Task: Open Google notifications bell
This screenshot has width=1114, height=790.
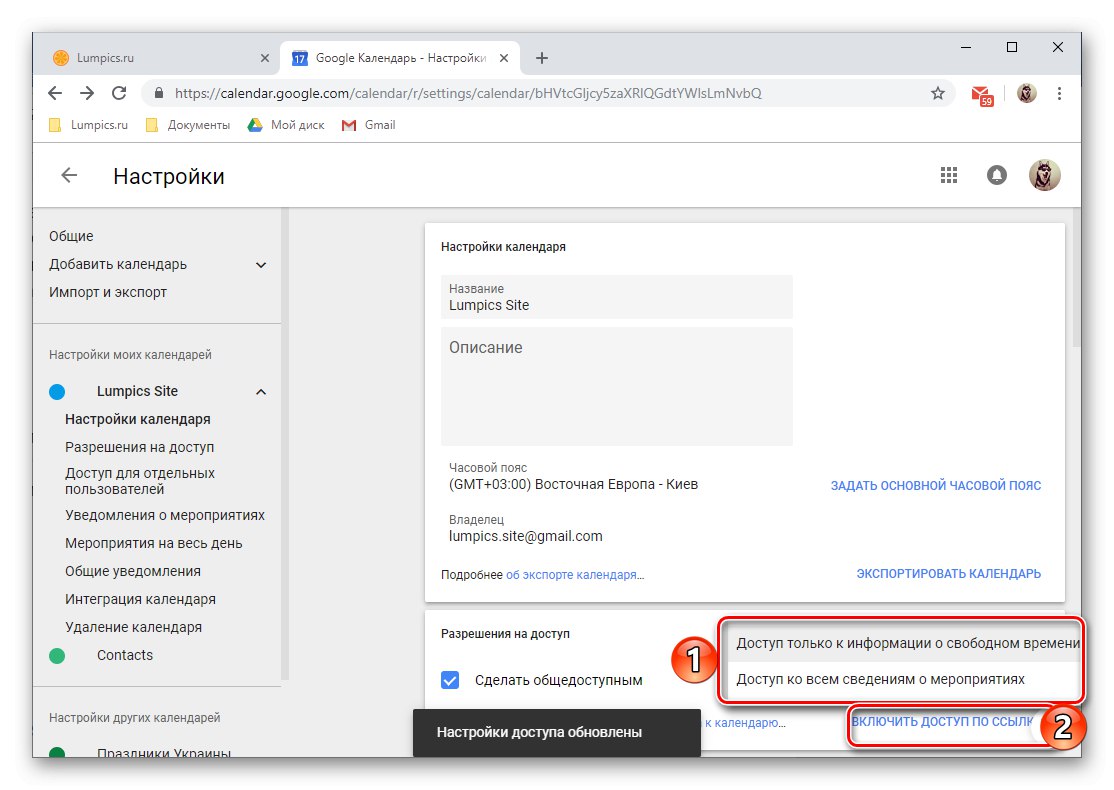Action: [996, 174]
